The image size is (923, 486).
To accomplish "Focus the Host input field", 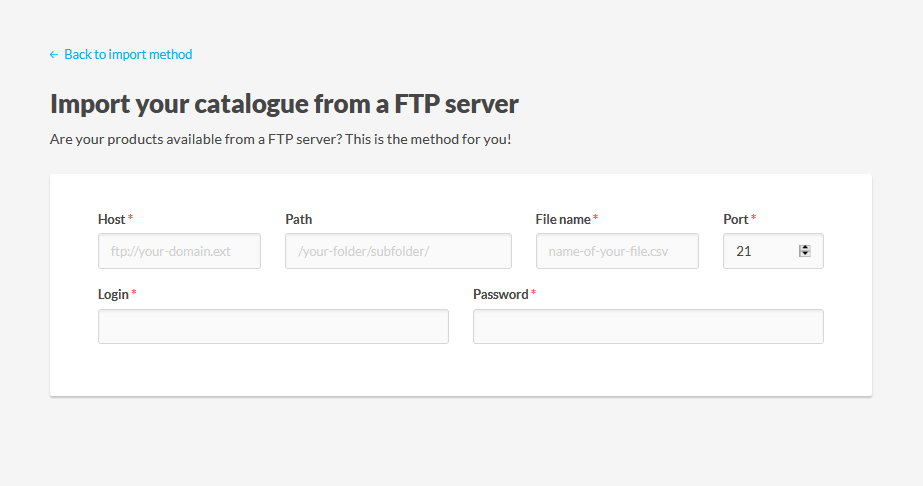I will (179, 251).
